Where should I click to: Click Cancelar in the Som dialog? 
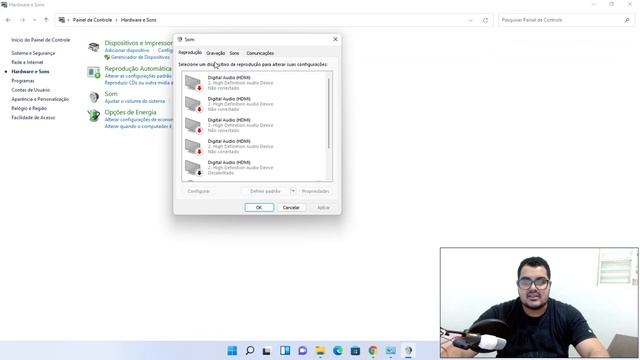point(291,207)
